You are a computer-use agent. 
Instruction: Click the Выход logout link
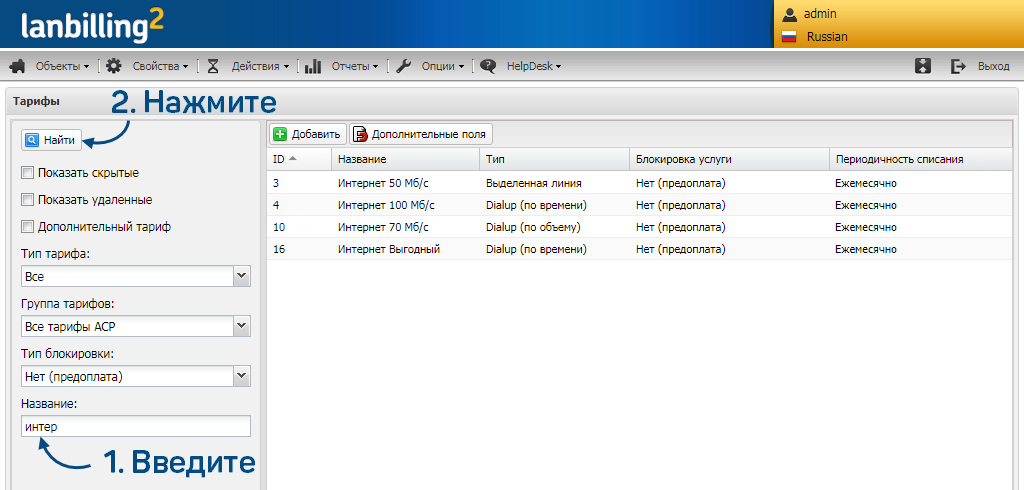(993, 67)
